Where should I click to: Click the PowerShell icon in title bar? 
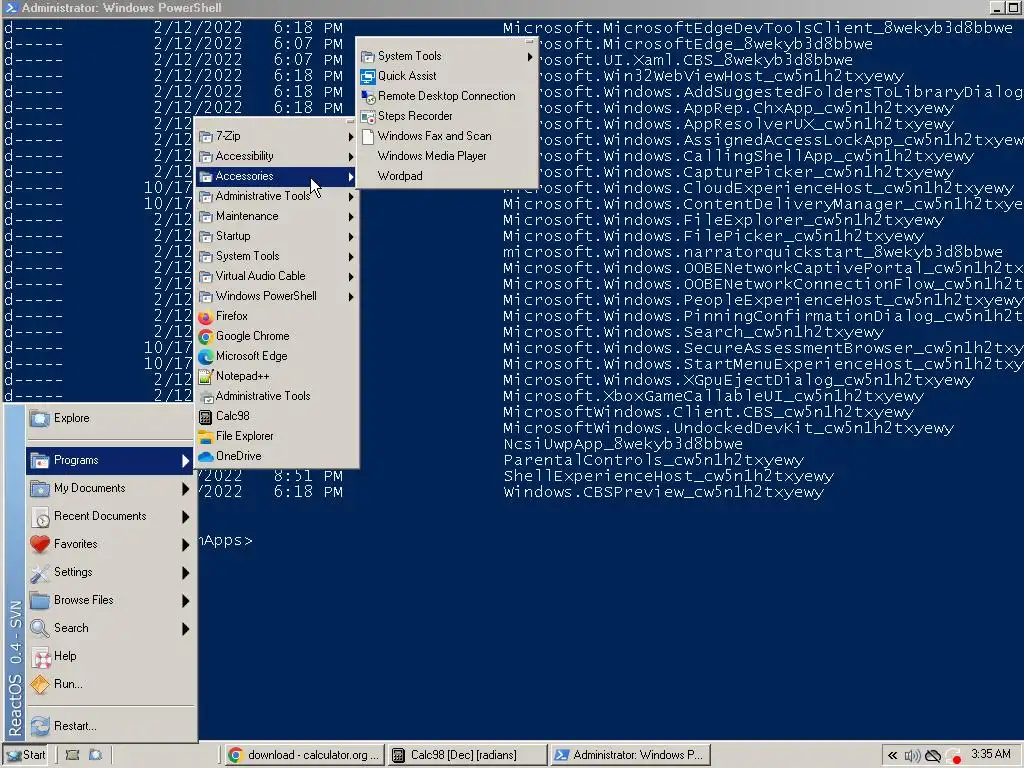pos(10,7)
